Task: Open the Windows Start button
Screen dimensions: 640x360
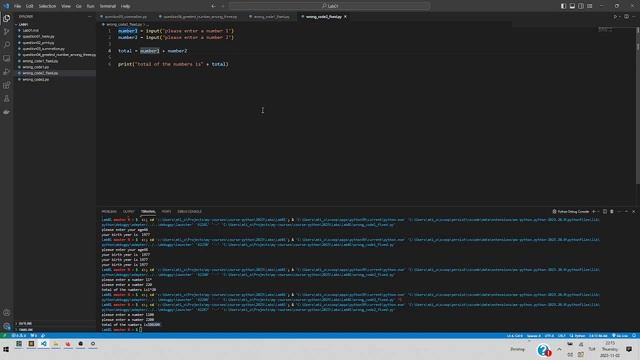Action: pyautogui.click(x=6, y=349)
